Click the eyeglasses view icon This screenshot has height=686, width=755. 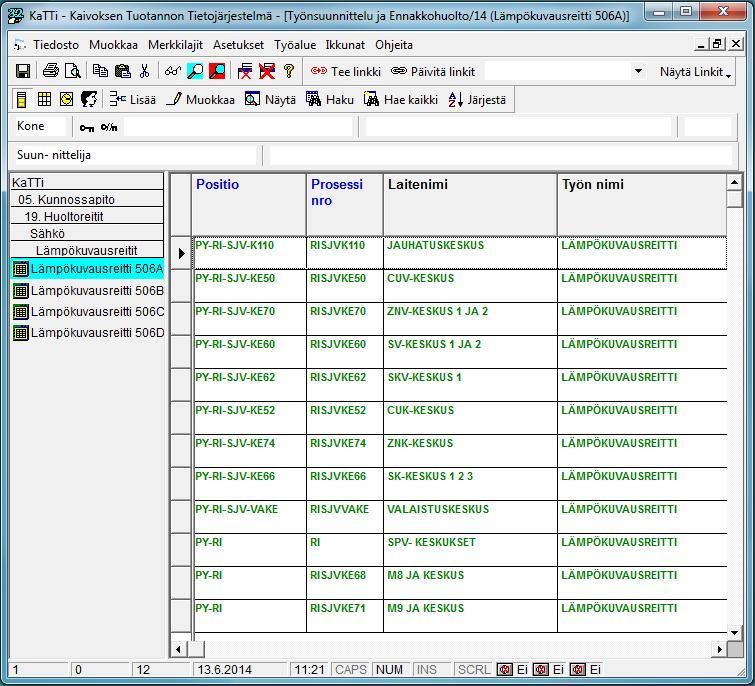pos(172,71)
